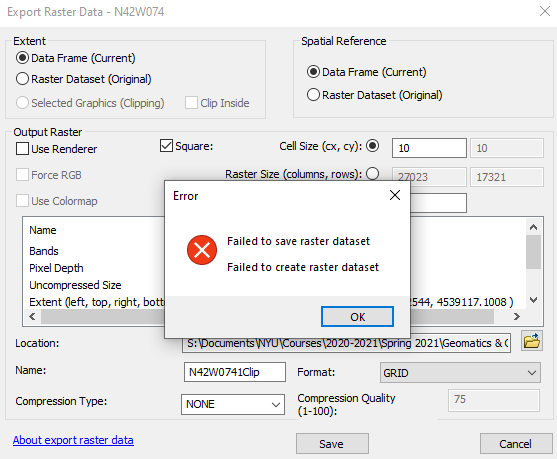Click the properties list scroll up arrow
This screenshot has width=557, height=459.
click(x=533, y=227)
